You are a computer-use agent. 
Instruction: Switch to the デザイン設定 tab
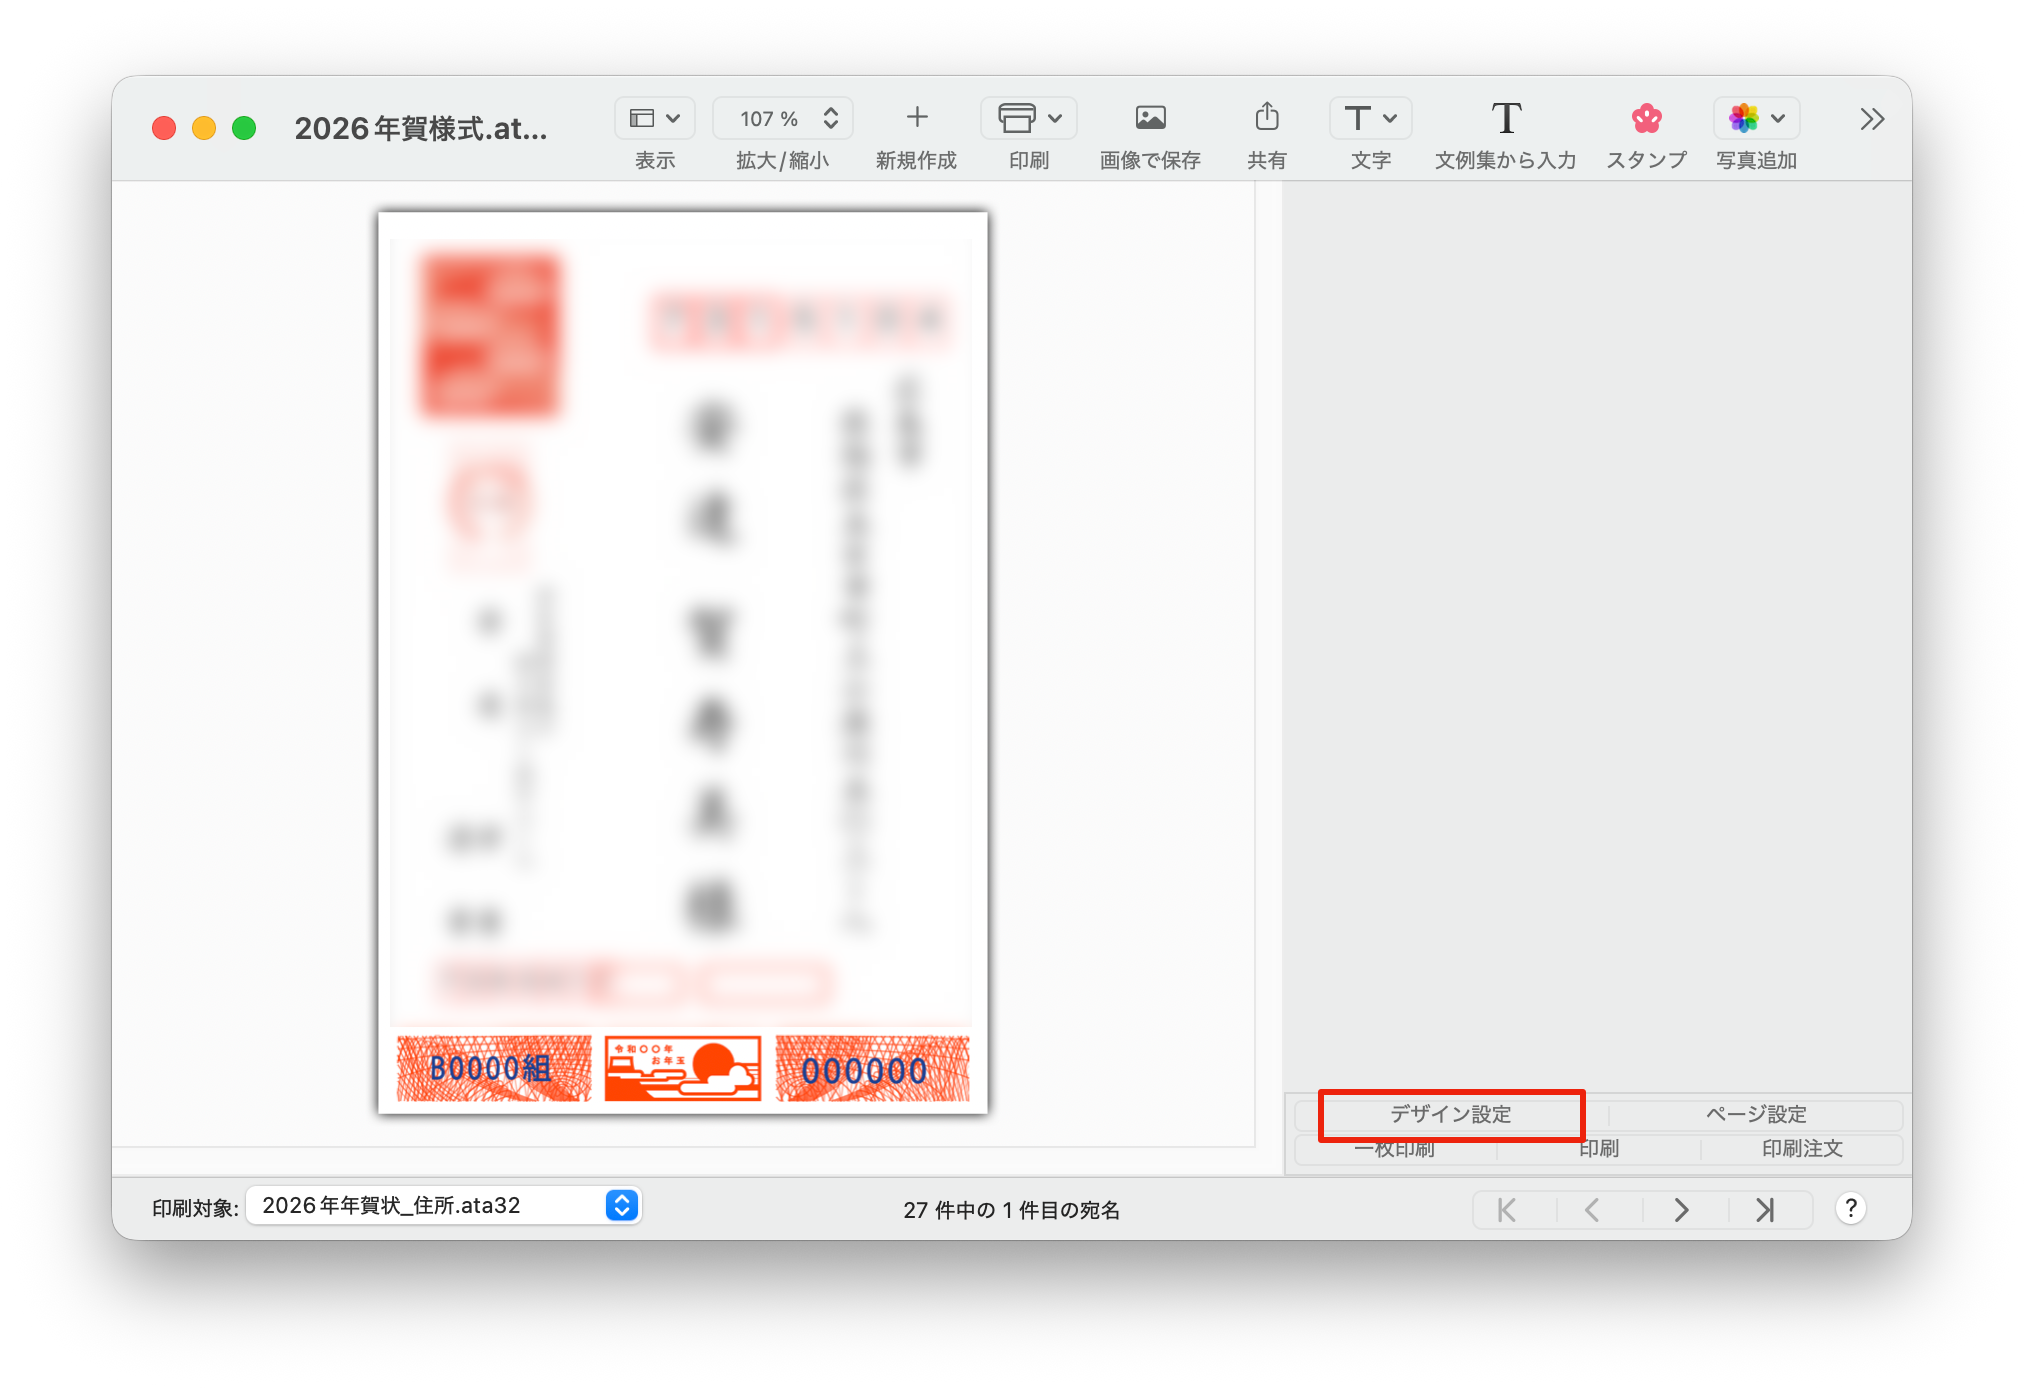1450,1114
